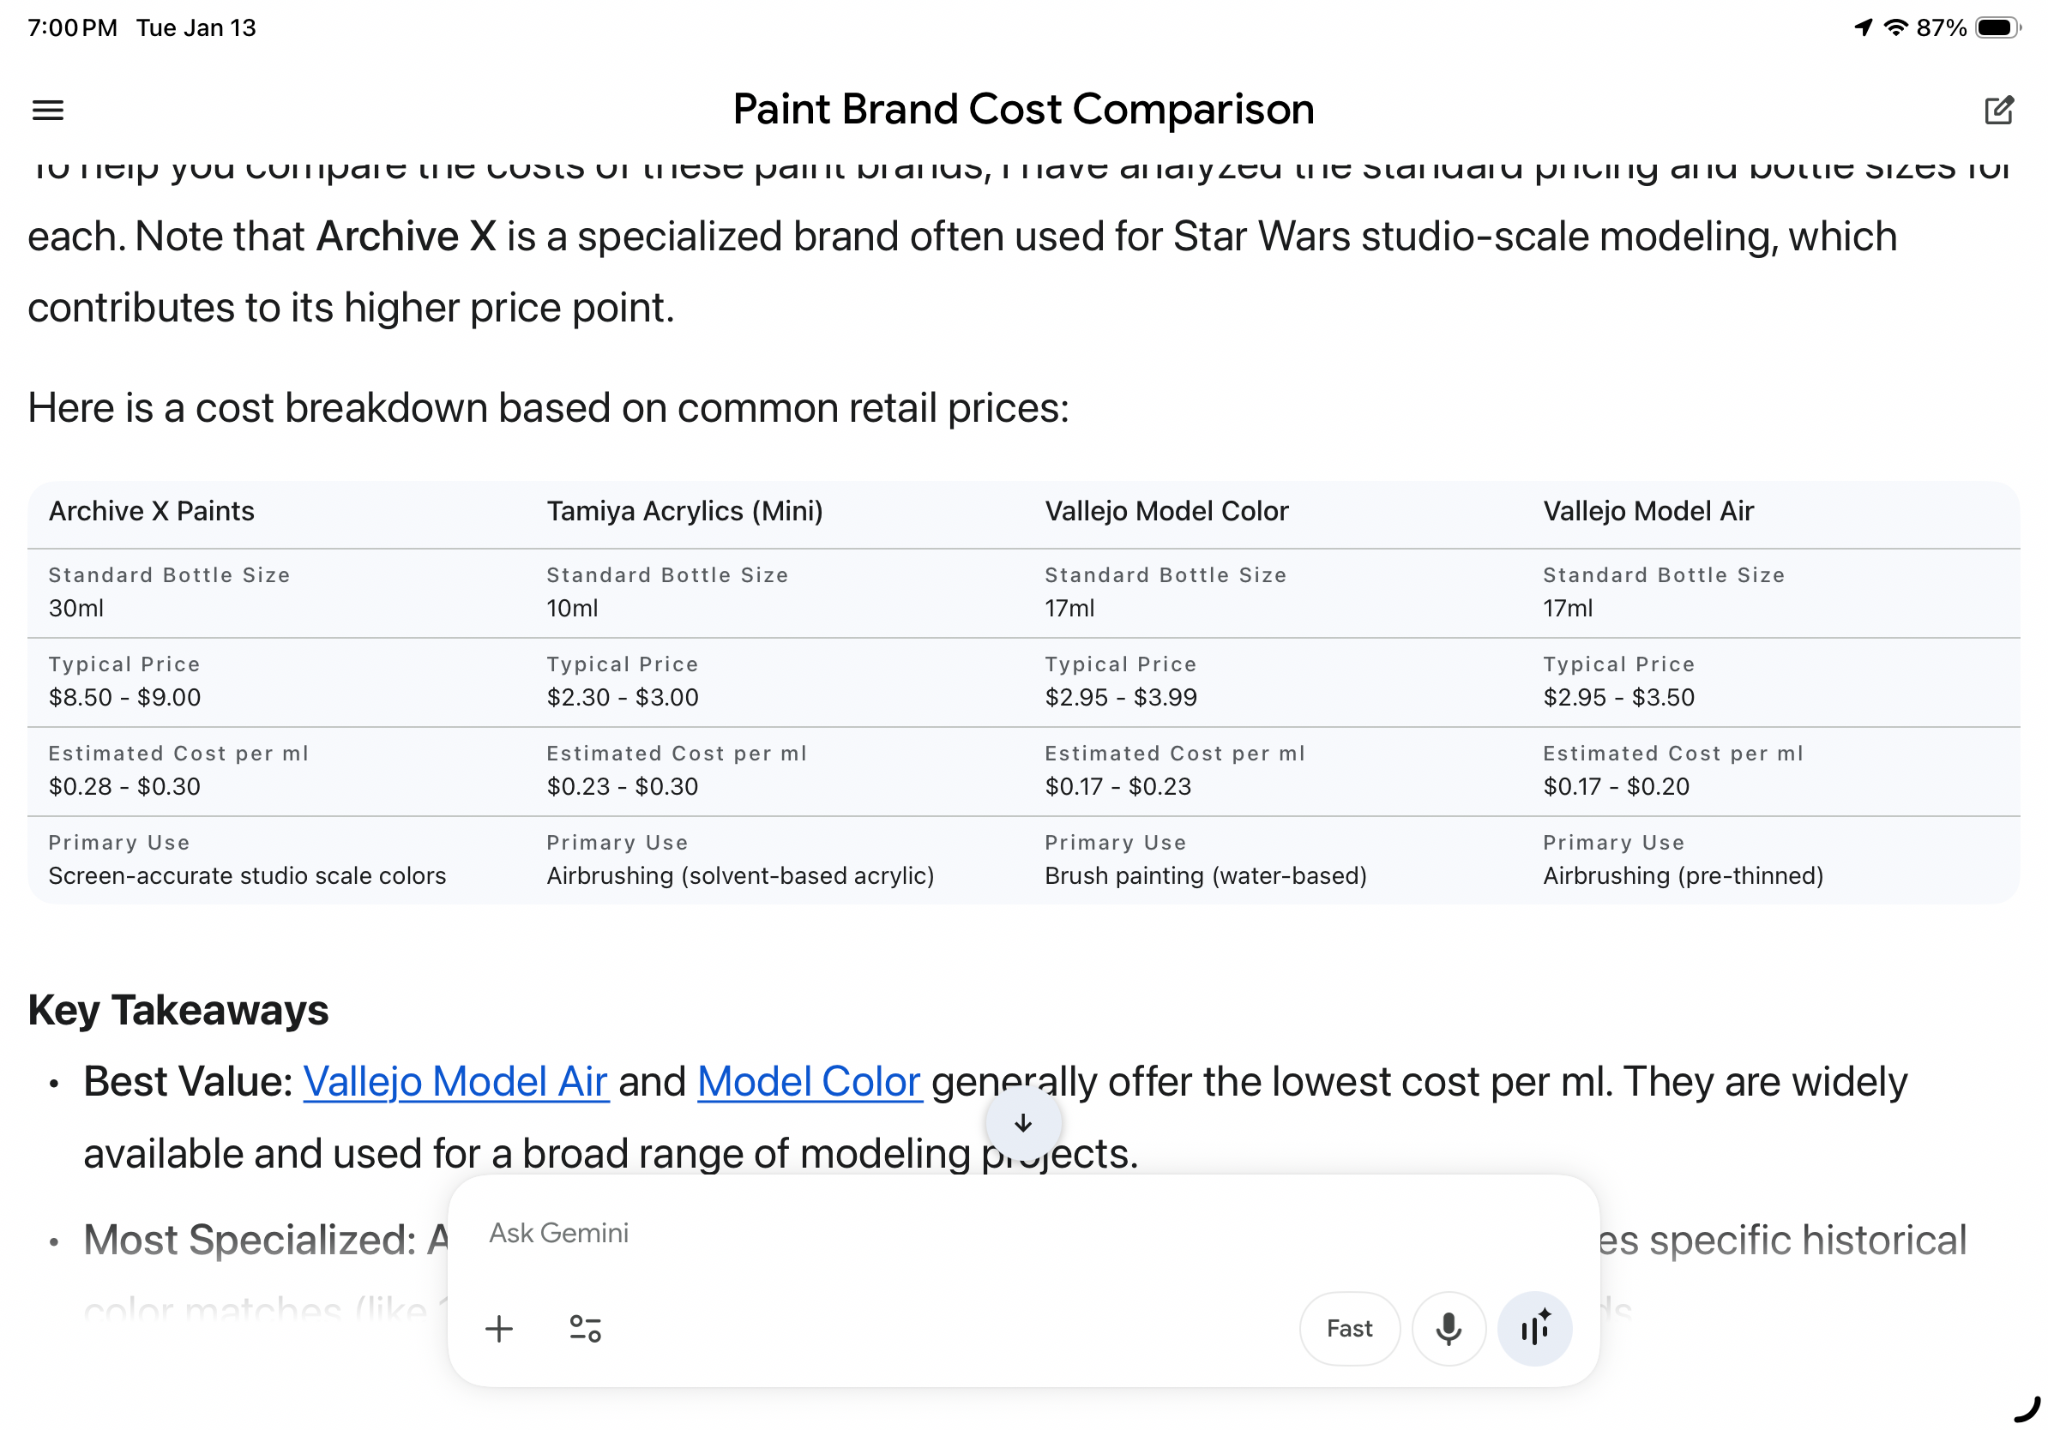
Task: Tap the plus attachment icon
Action: pyautogui.click(x=499, y=1328)
